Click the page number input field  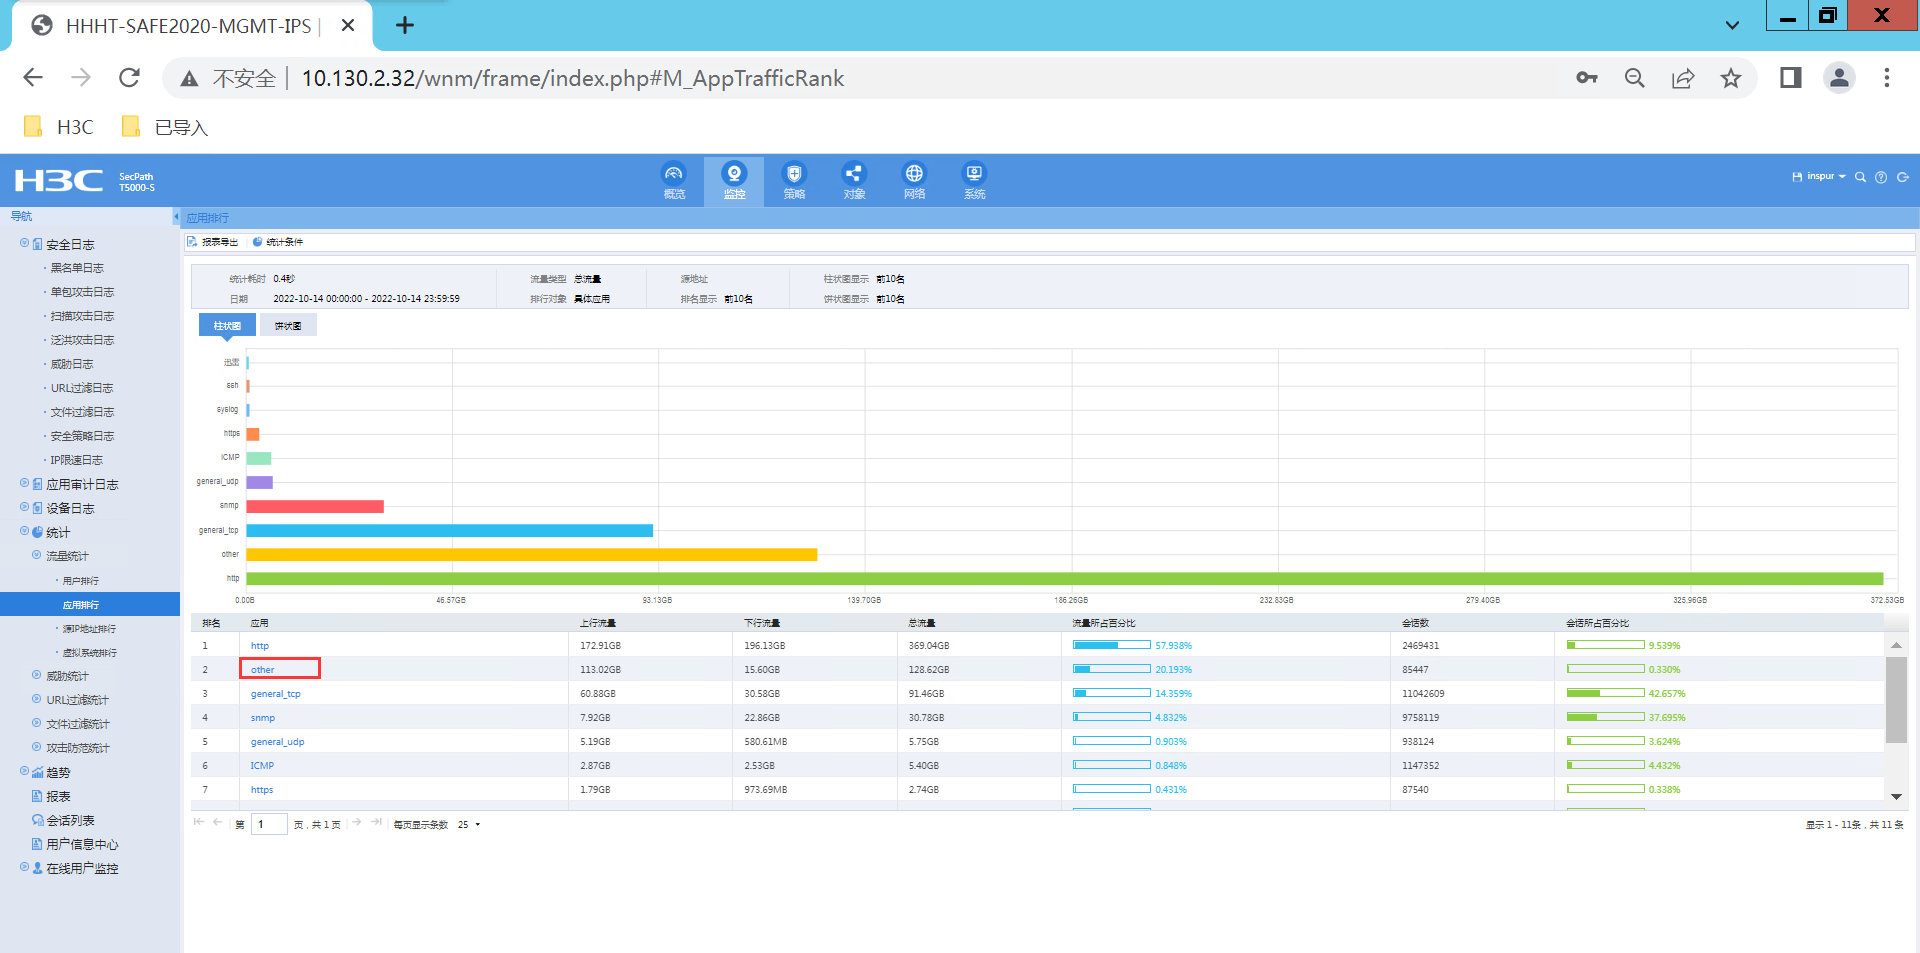click(x=268, y=825)
